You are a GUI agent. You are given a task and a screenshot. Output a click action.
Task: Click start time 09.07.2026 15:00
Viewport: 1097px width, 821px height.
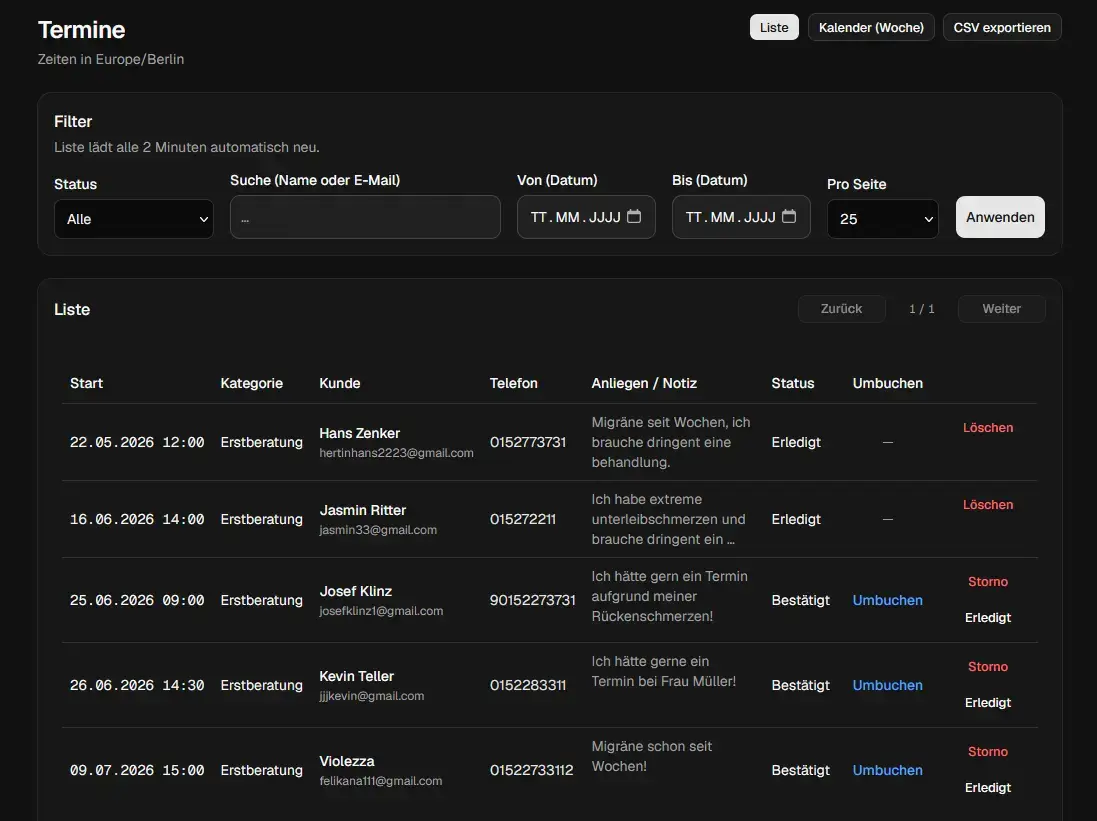tap(137, 770)
